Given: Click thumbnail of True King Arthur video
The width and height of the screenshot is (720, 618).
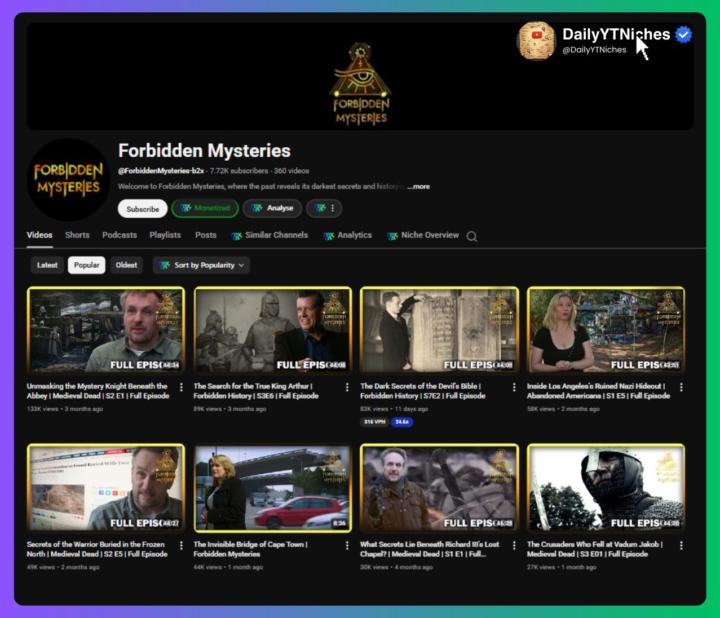Looking at the screenshot, I should (x=273, y=330).
